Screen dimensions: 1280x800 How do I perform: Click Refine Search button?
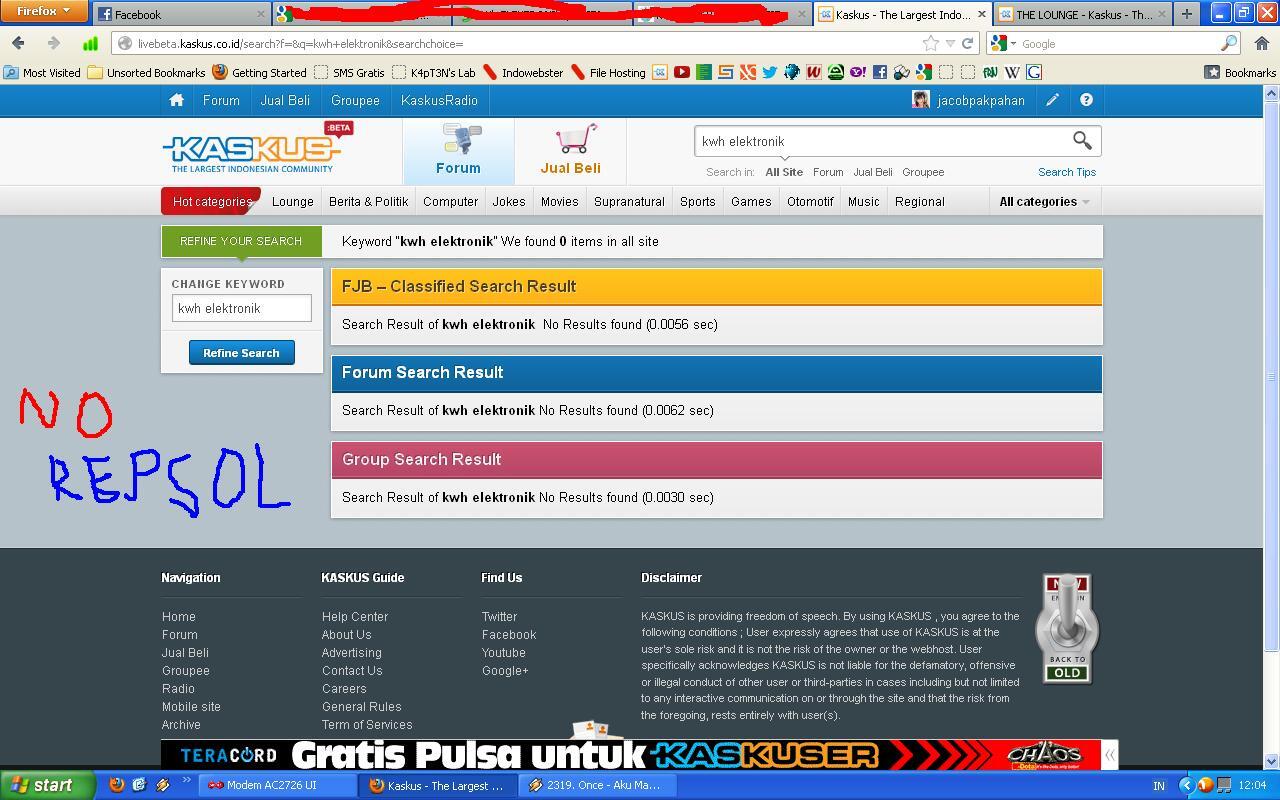point(241,352)
